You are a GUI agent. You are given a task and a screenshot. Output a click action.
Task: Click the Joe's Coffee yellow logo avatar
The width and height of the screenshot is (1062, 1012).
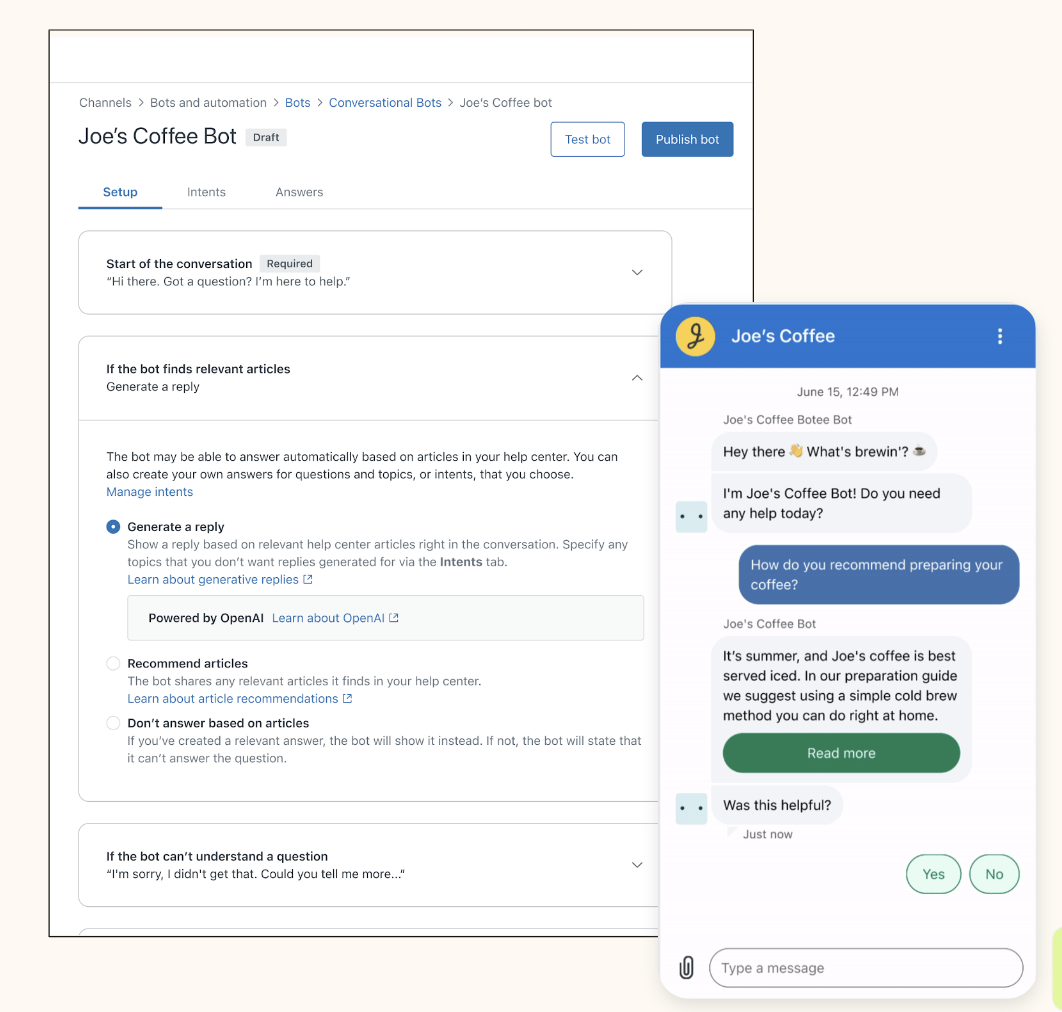tap(696, 336)
